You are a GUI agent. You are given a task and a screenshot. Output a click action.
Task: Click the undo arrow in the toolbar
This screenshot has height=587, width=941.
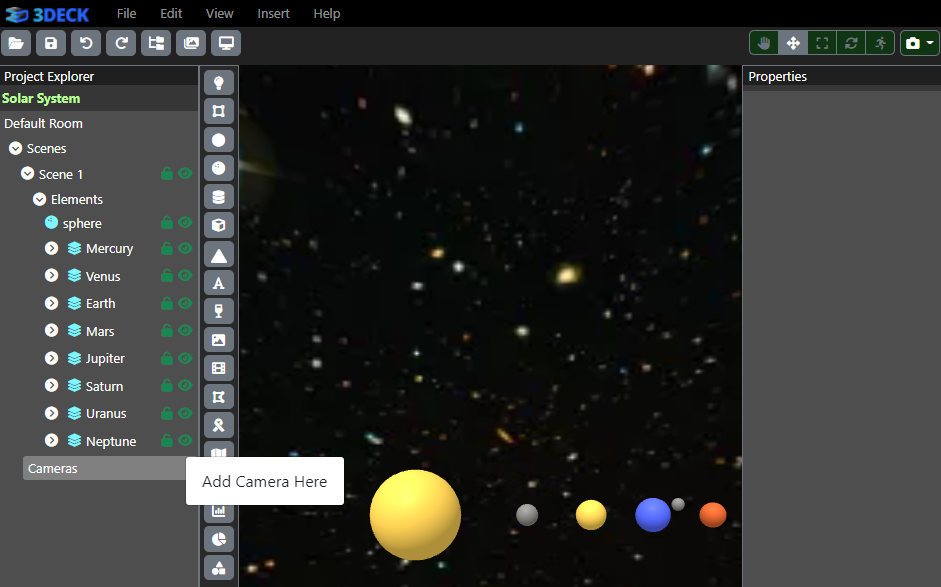coord(86,43)
